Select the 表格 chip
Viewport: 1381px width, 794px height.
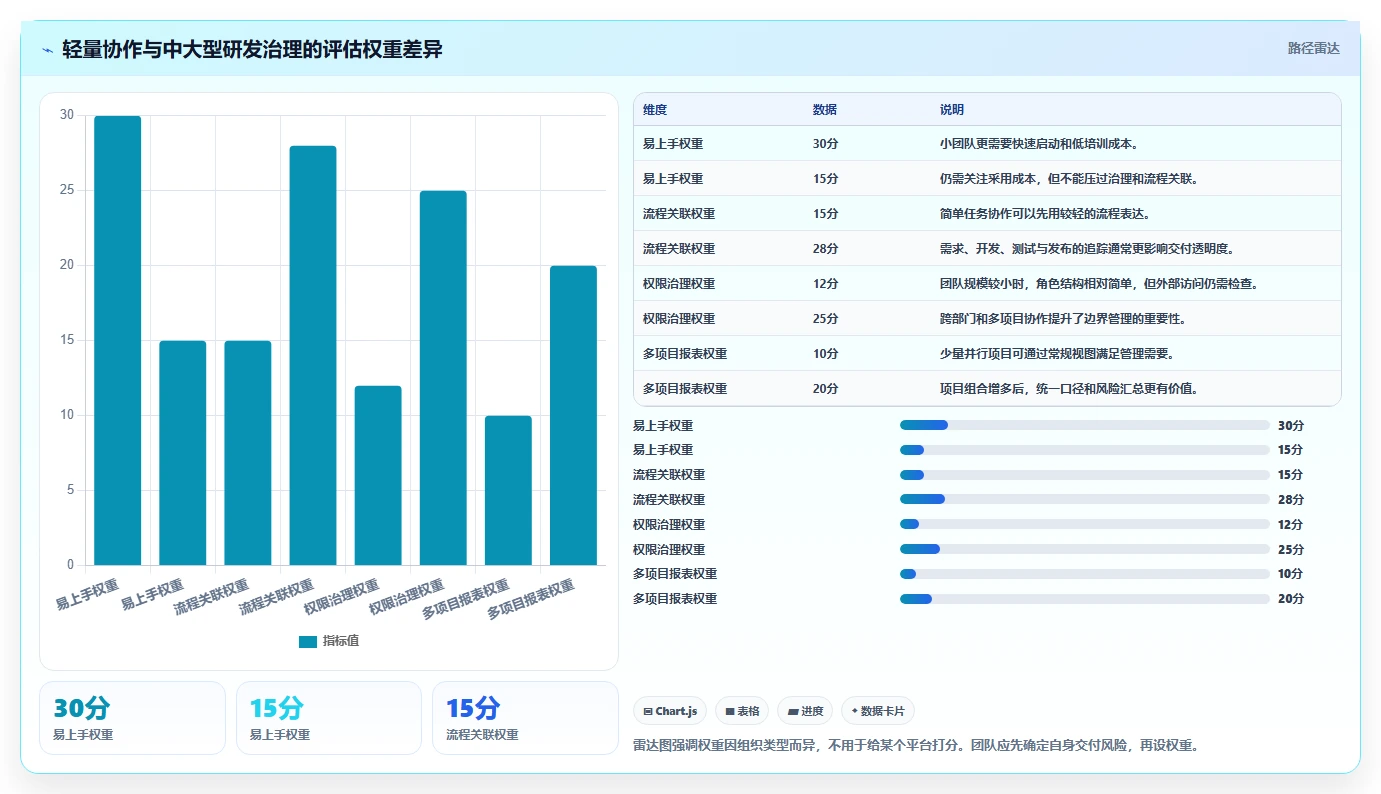coord(742,711)
